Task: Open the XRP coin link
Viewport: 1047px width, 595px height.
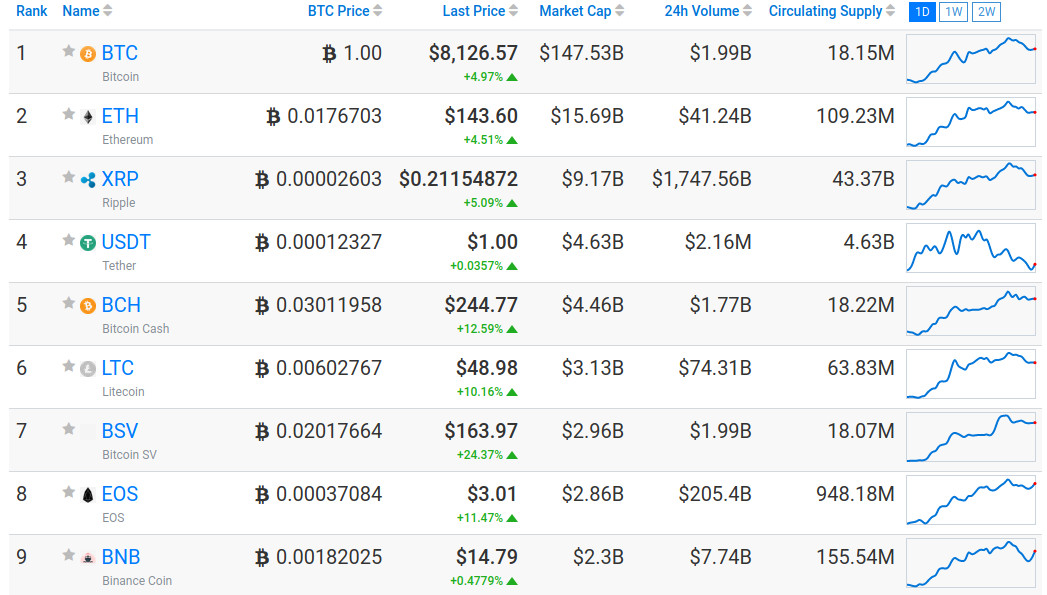Action: coord(120,179)
